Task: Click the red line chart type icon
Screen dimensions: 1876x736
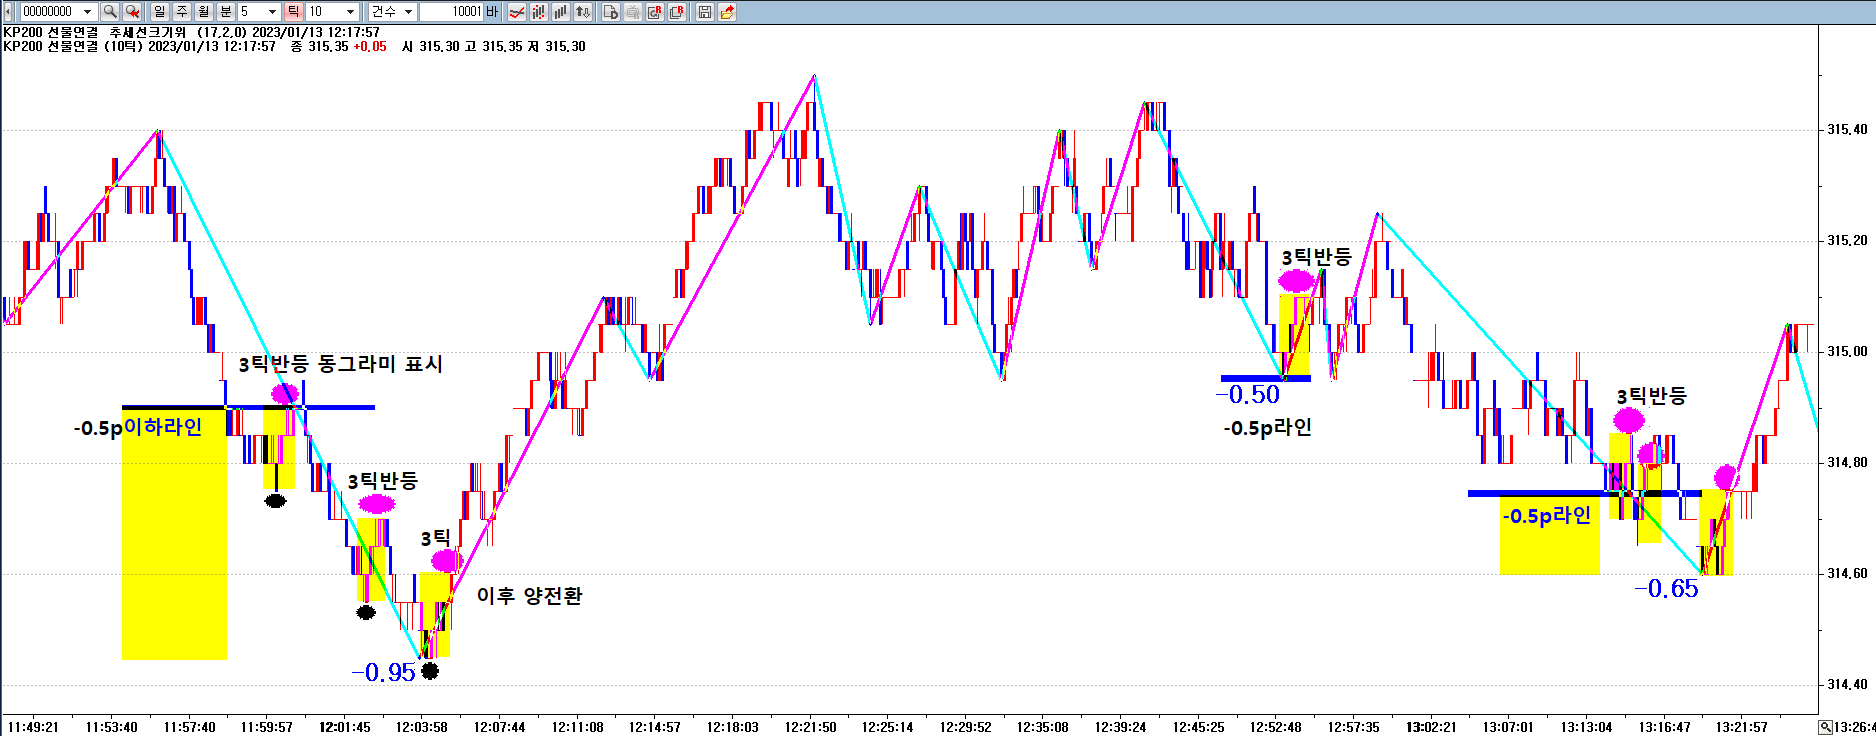Action: [x=517, y=12]
